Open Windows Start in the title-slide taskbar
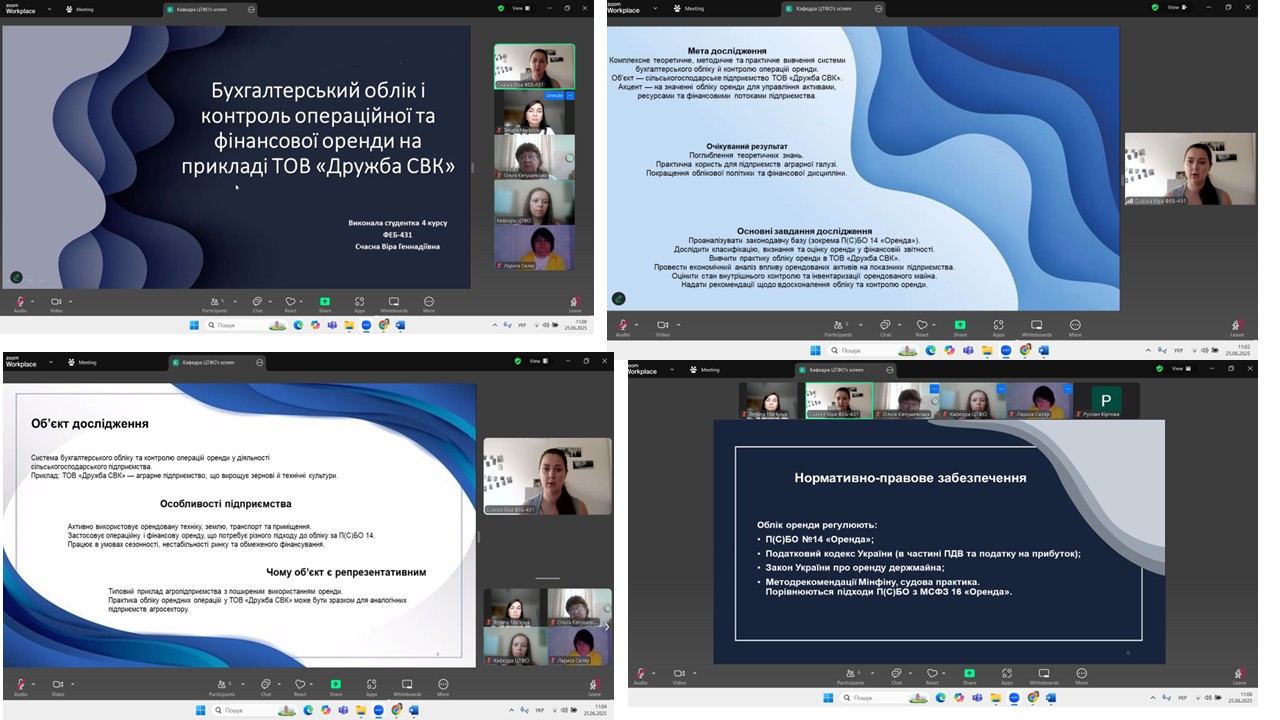The width and height of the screenshot is (1280, 720). click(195, 325)
